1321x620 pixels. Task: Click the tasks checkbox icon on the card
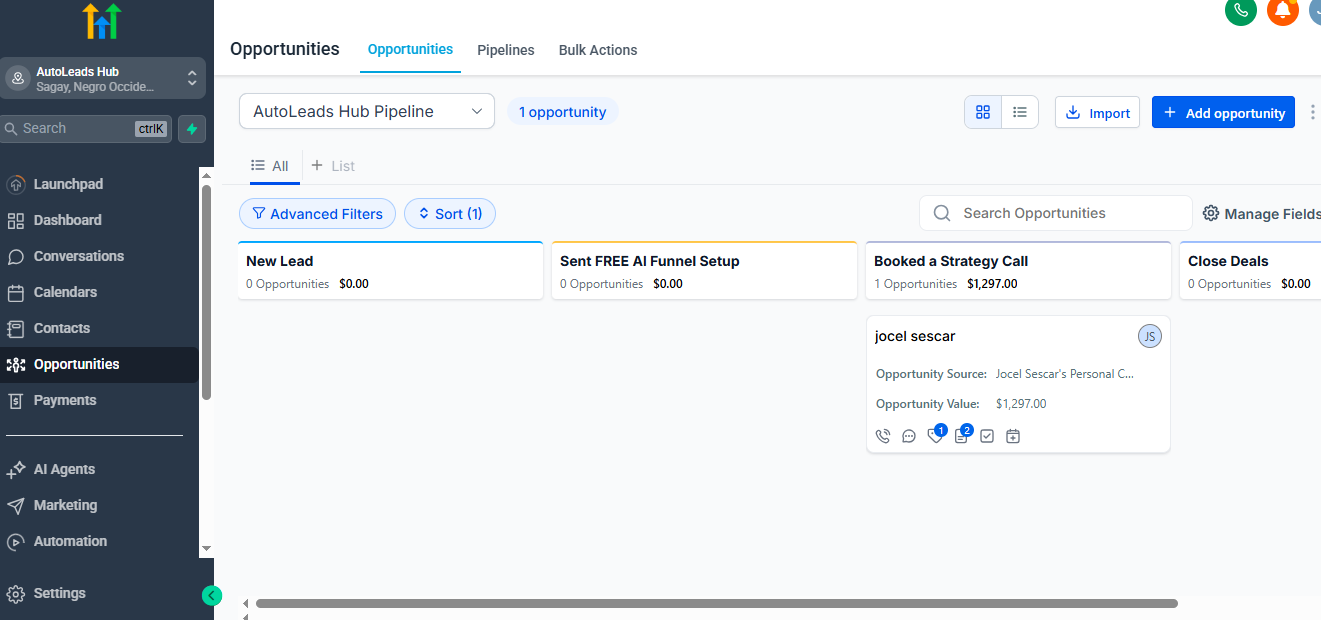tap(987, 436)
